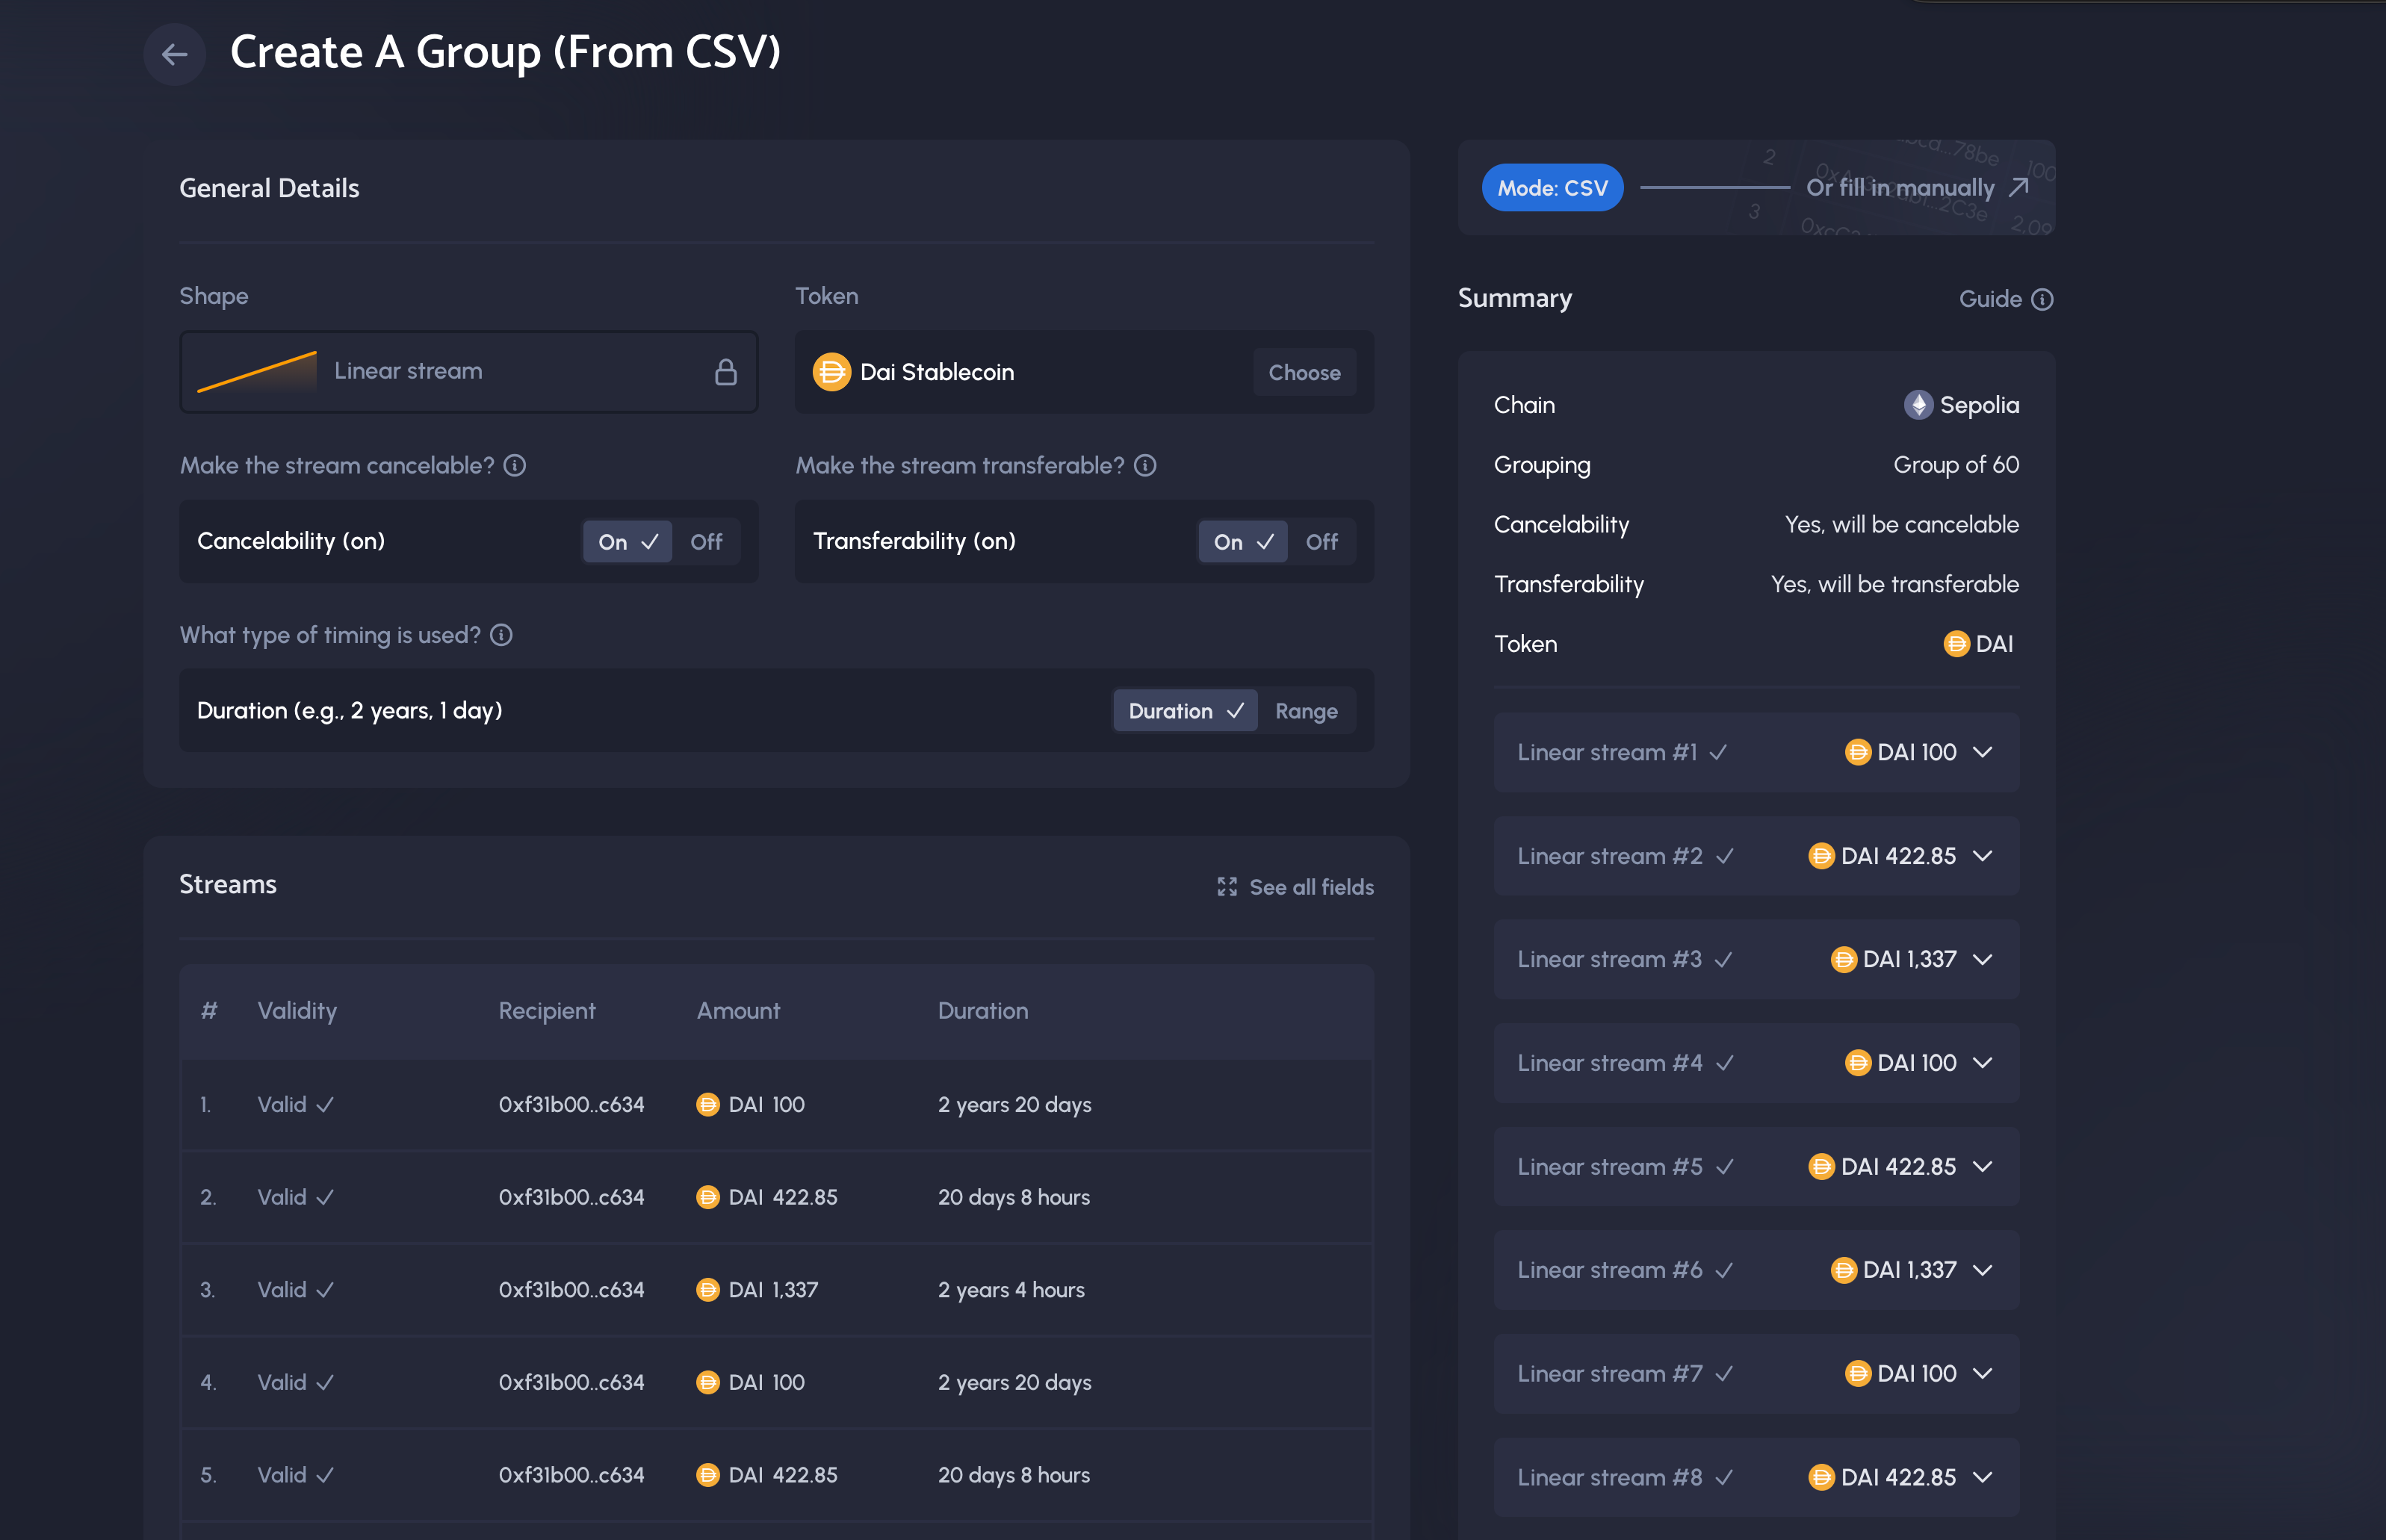
Task: Click the Mode: CSV button
Action: (x=1549, y=187)
